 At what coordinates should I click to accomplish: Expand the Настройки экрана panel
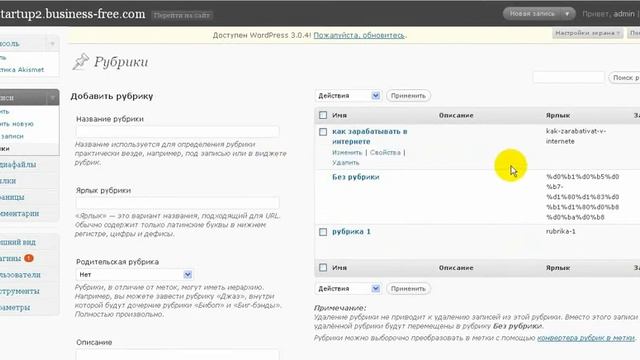[587, 33]
